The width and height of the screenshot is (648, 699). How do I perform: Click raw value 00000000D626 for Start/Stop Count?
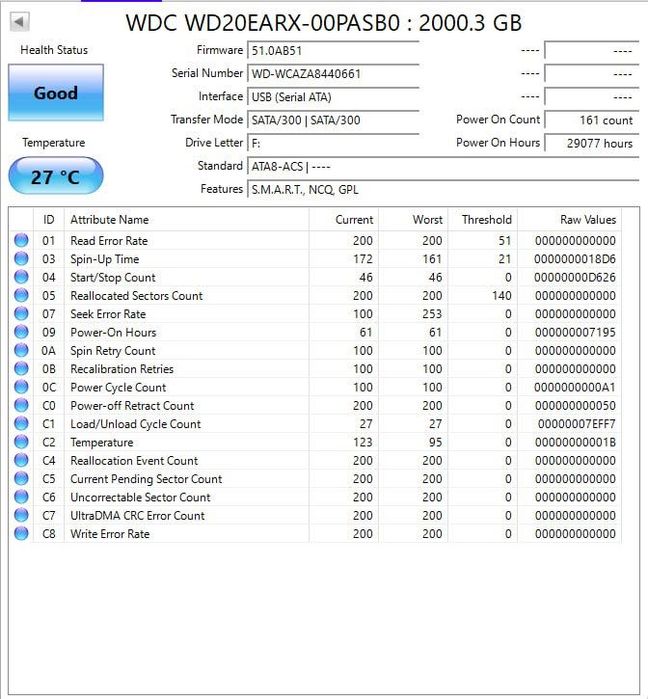pyautogui.click(x=575, y=277)
